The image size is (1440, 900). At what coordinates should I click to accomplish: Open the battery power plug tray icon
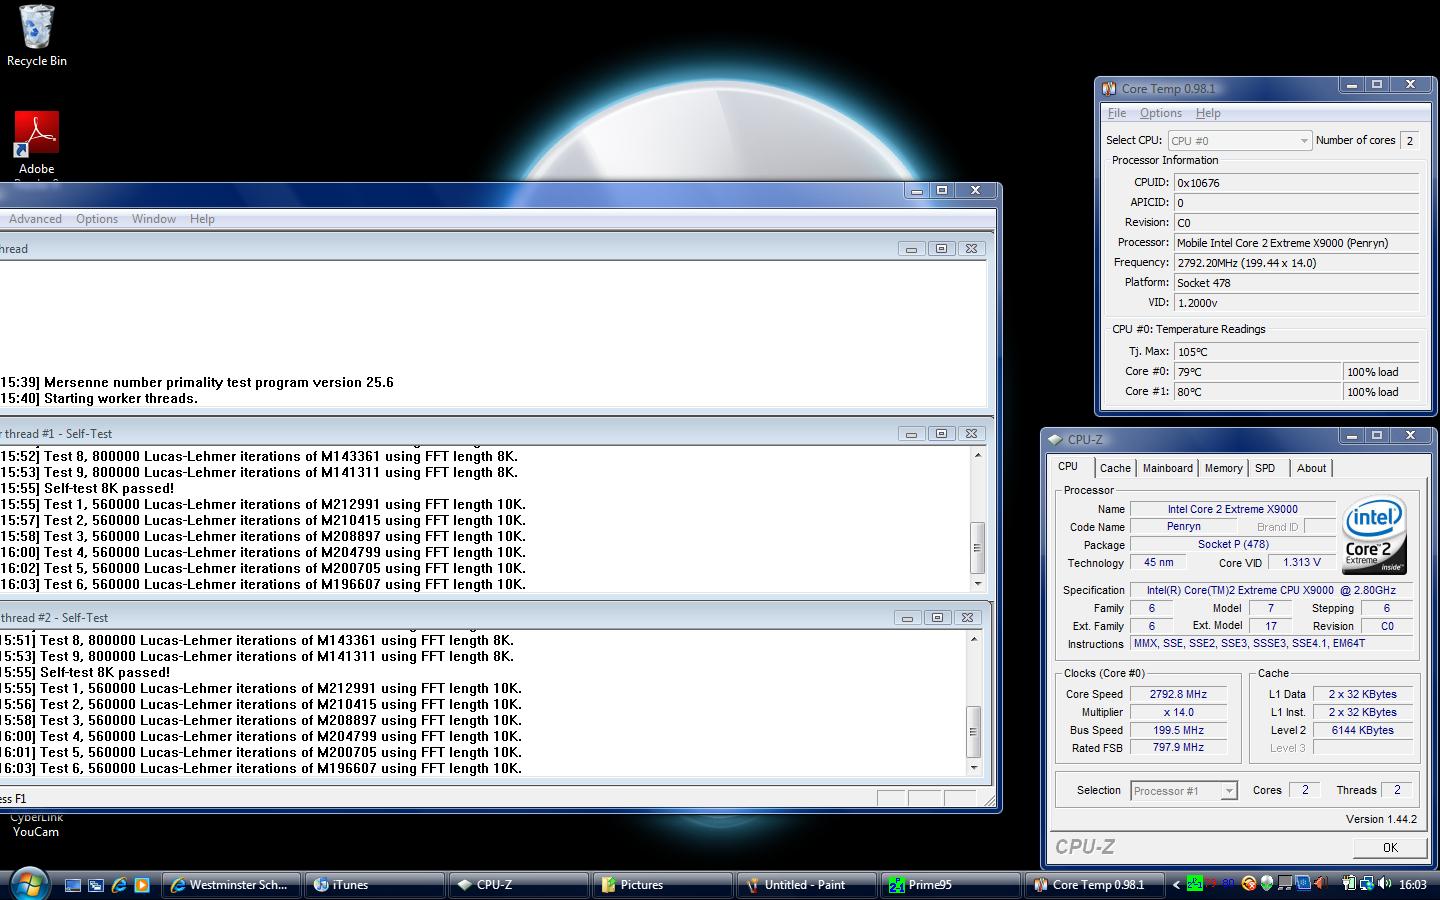1349,883
